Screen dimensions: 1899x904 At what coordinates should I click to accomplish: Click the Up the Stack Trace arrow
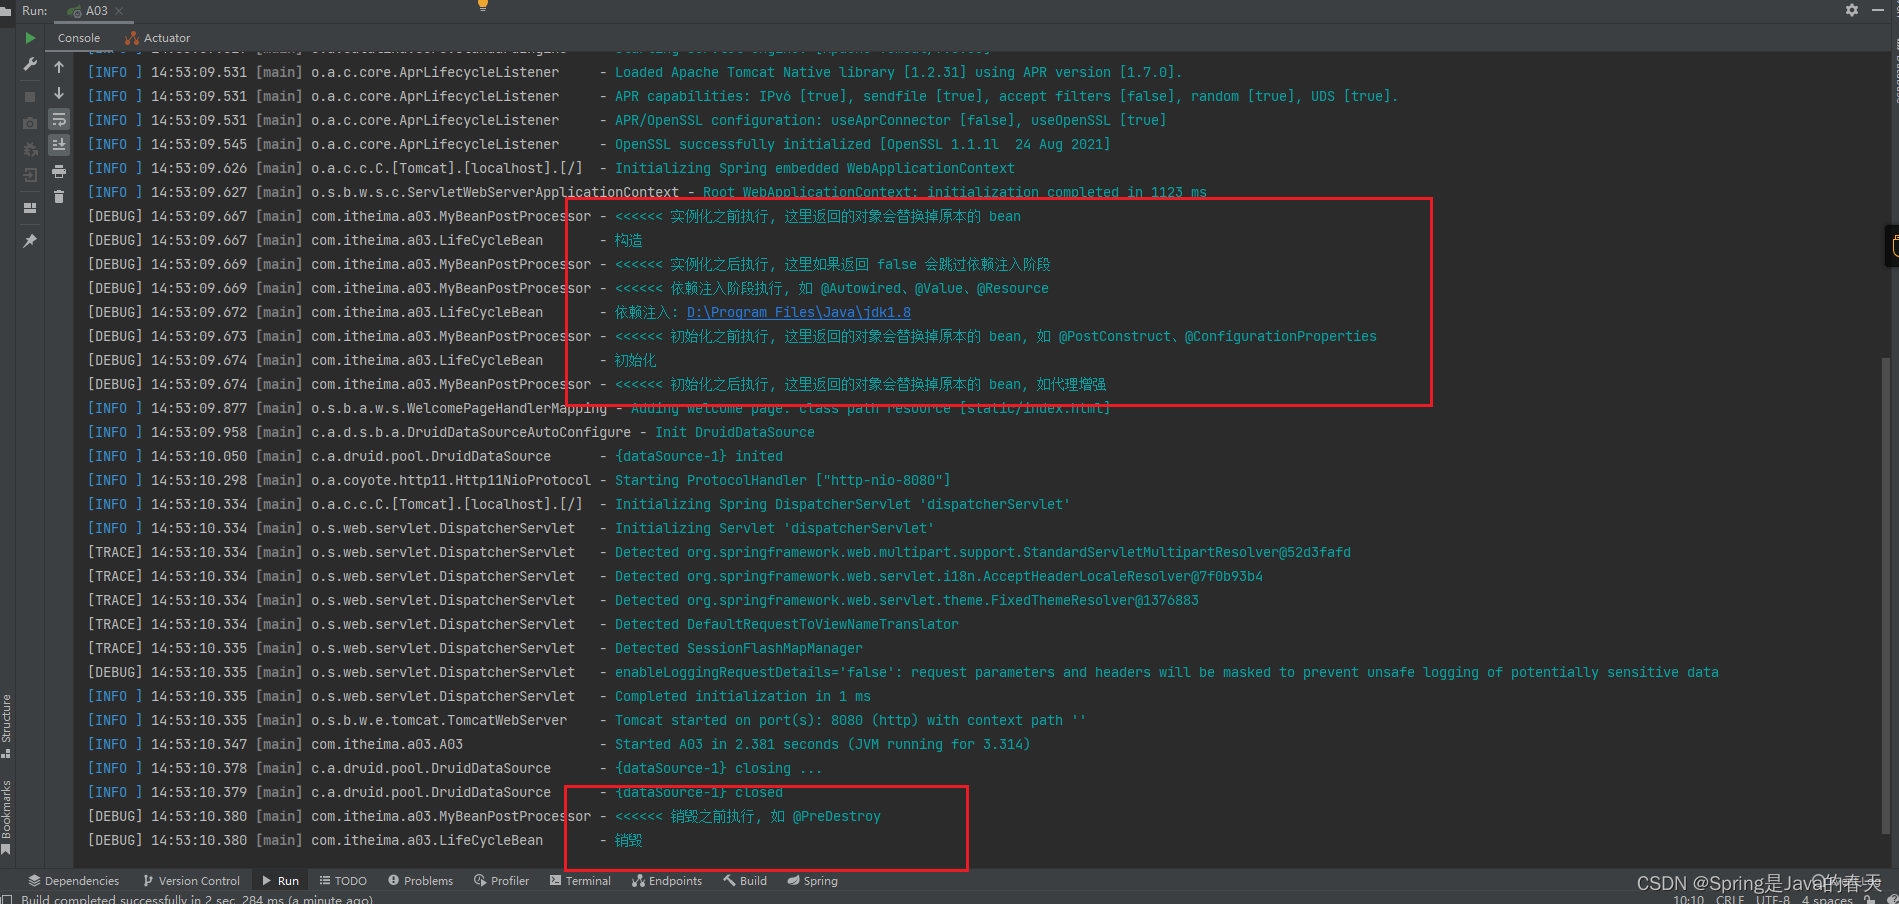click(59, 67)
